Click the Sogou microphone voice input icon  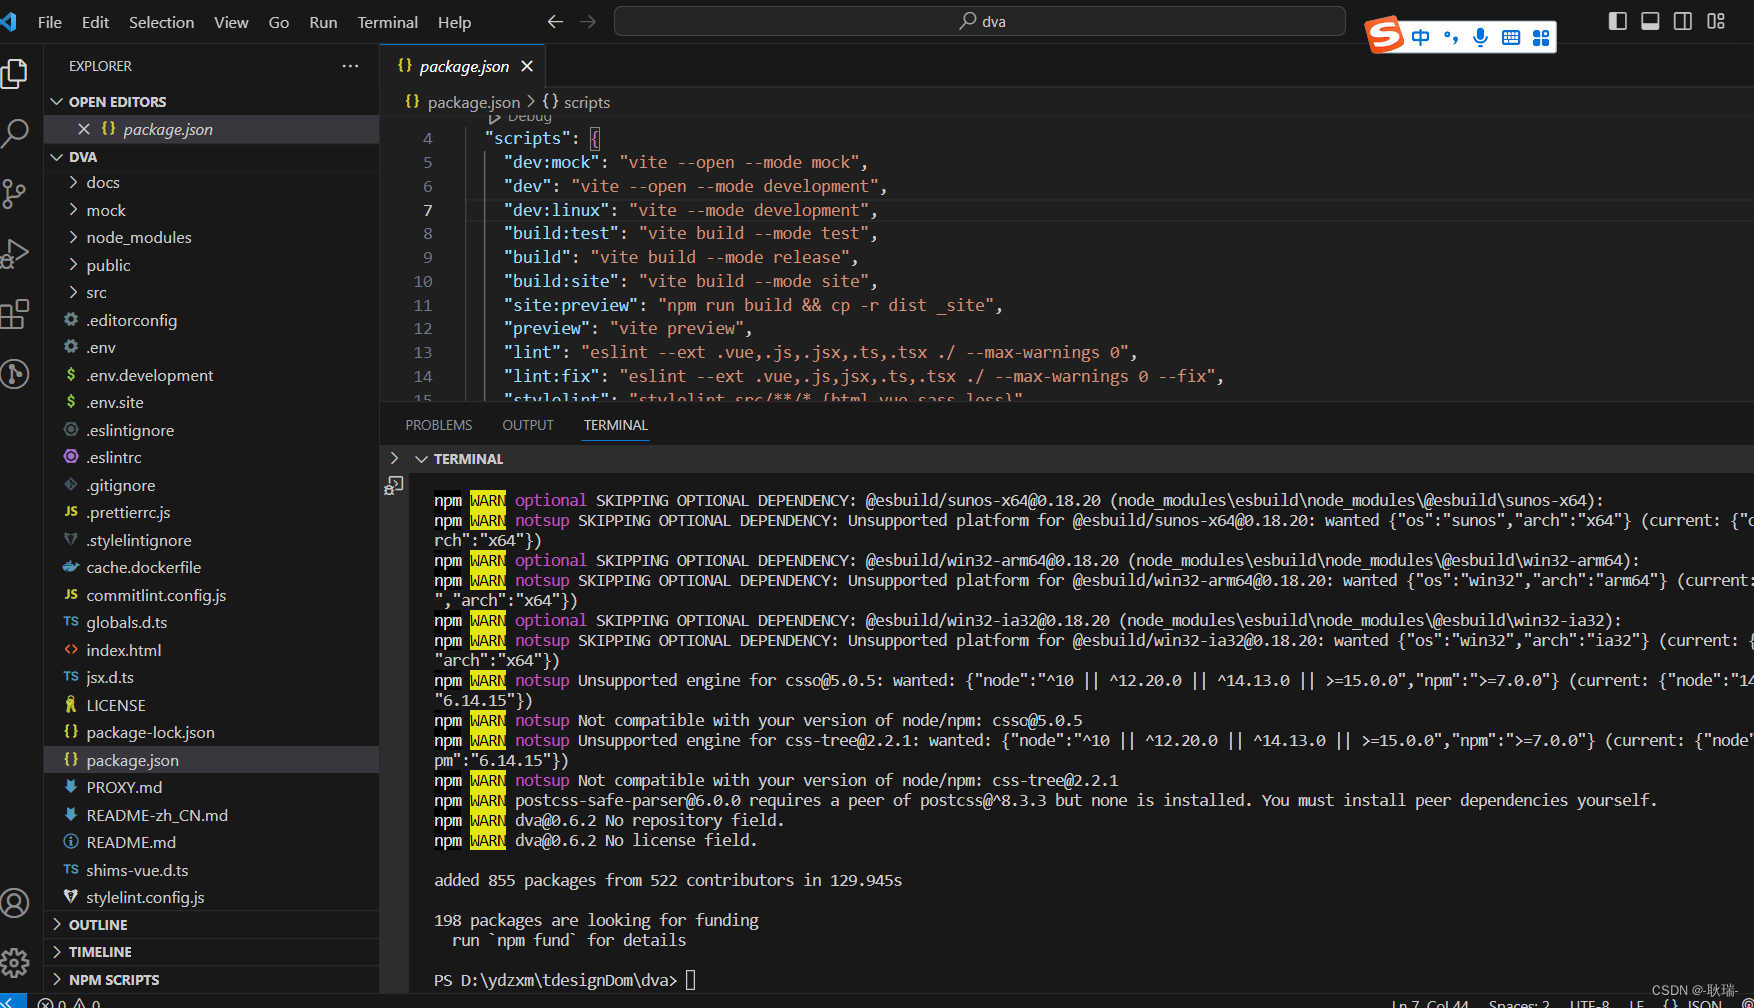point(1481,38)
